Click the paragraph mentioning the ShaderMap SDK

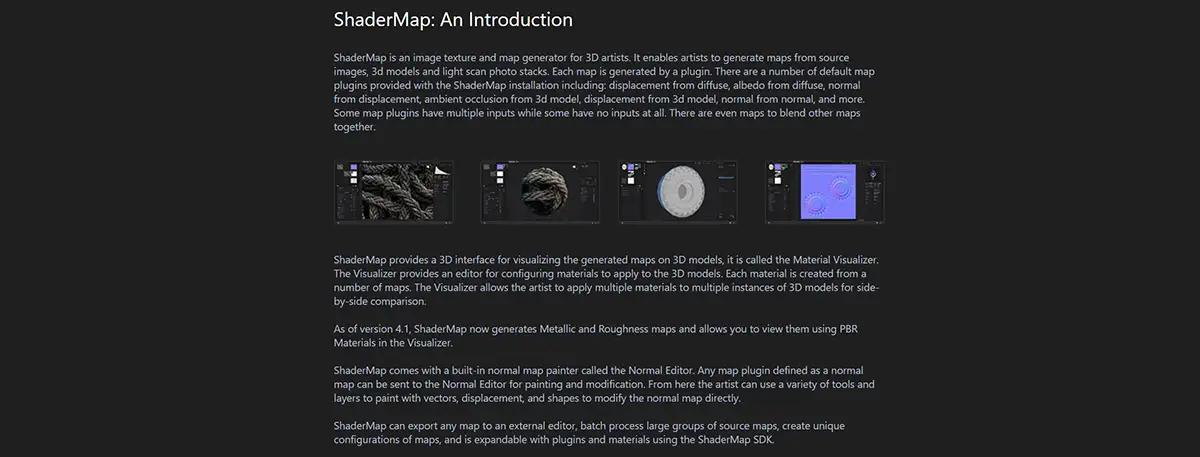click(590, 433)
